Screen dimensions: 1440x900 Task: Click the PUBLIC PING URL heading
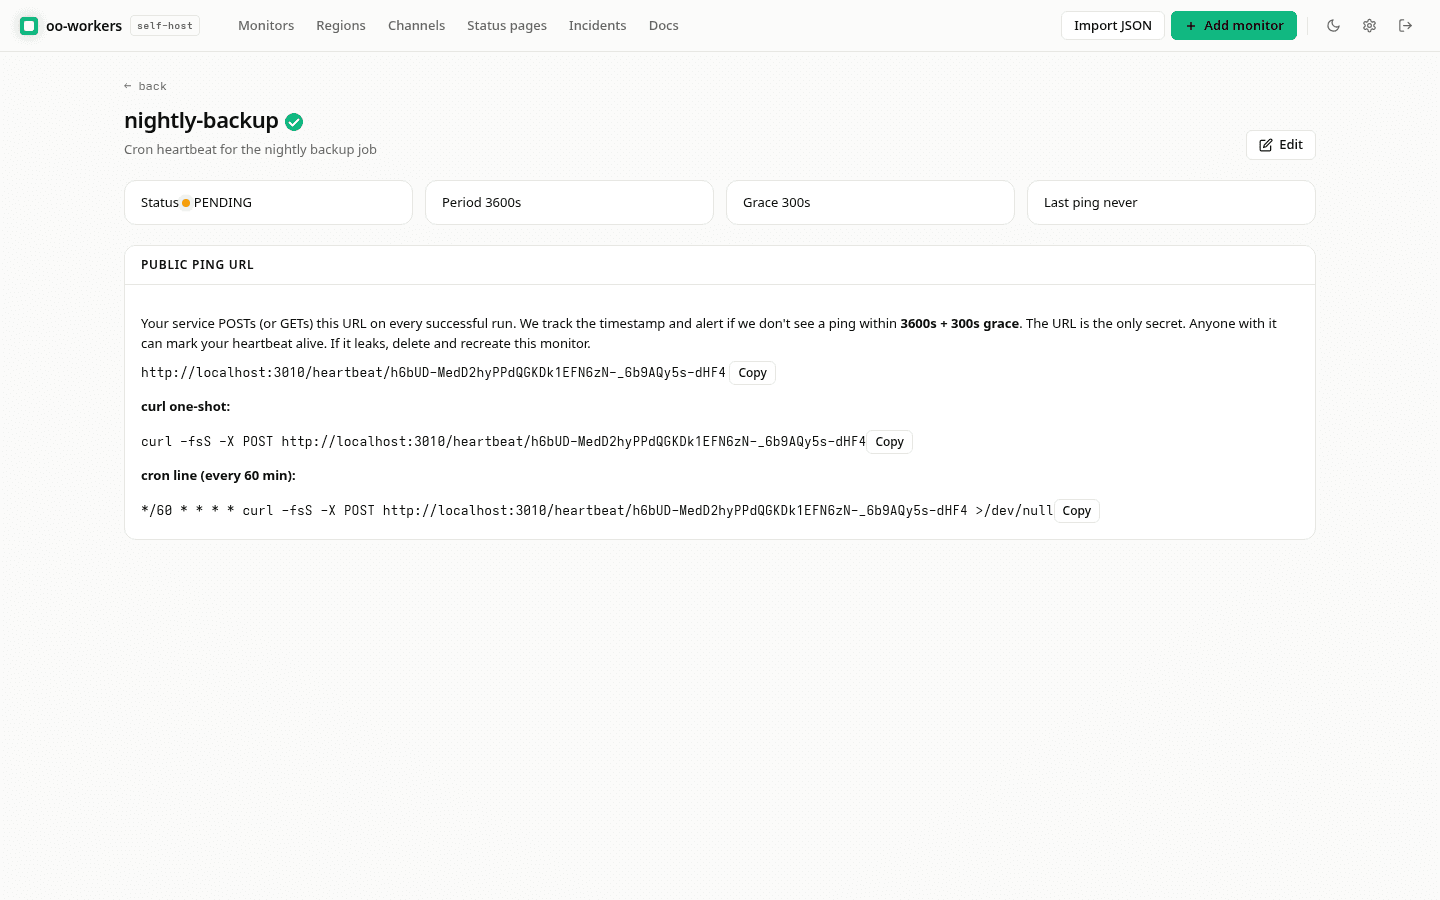197,265
